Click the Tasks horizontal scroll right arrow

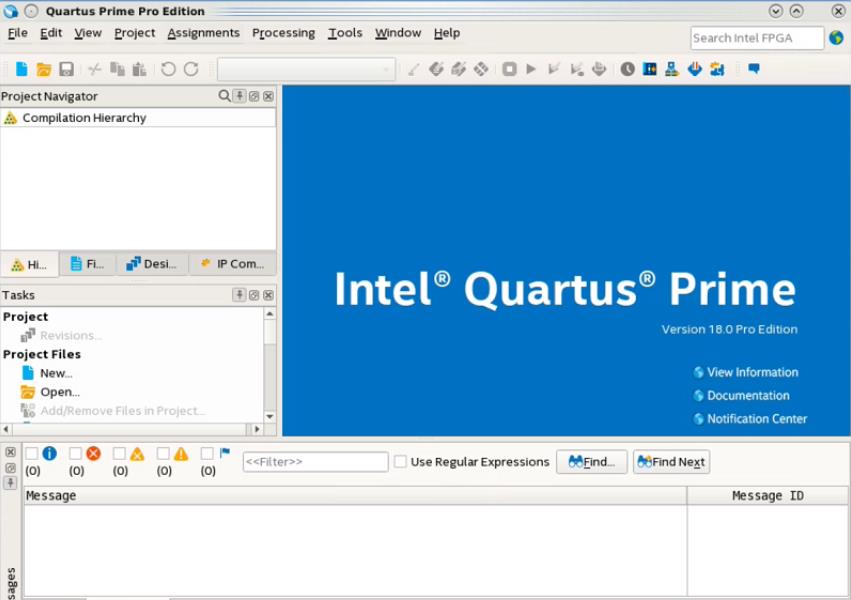(x=257, y=429)
